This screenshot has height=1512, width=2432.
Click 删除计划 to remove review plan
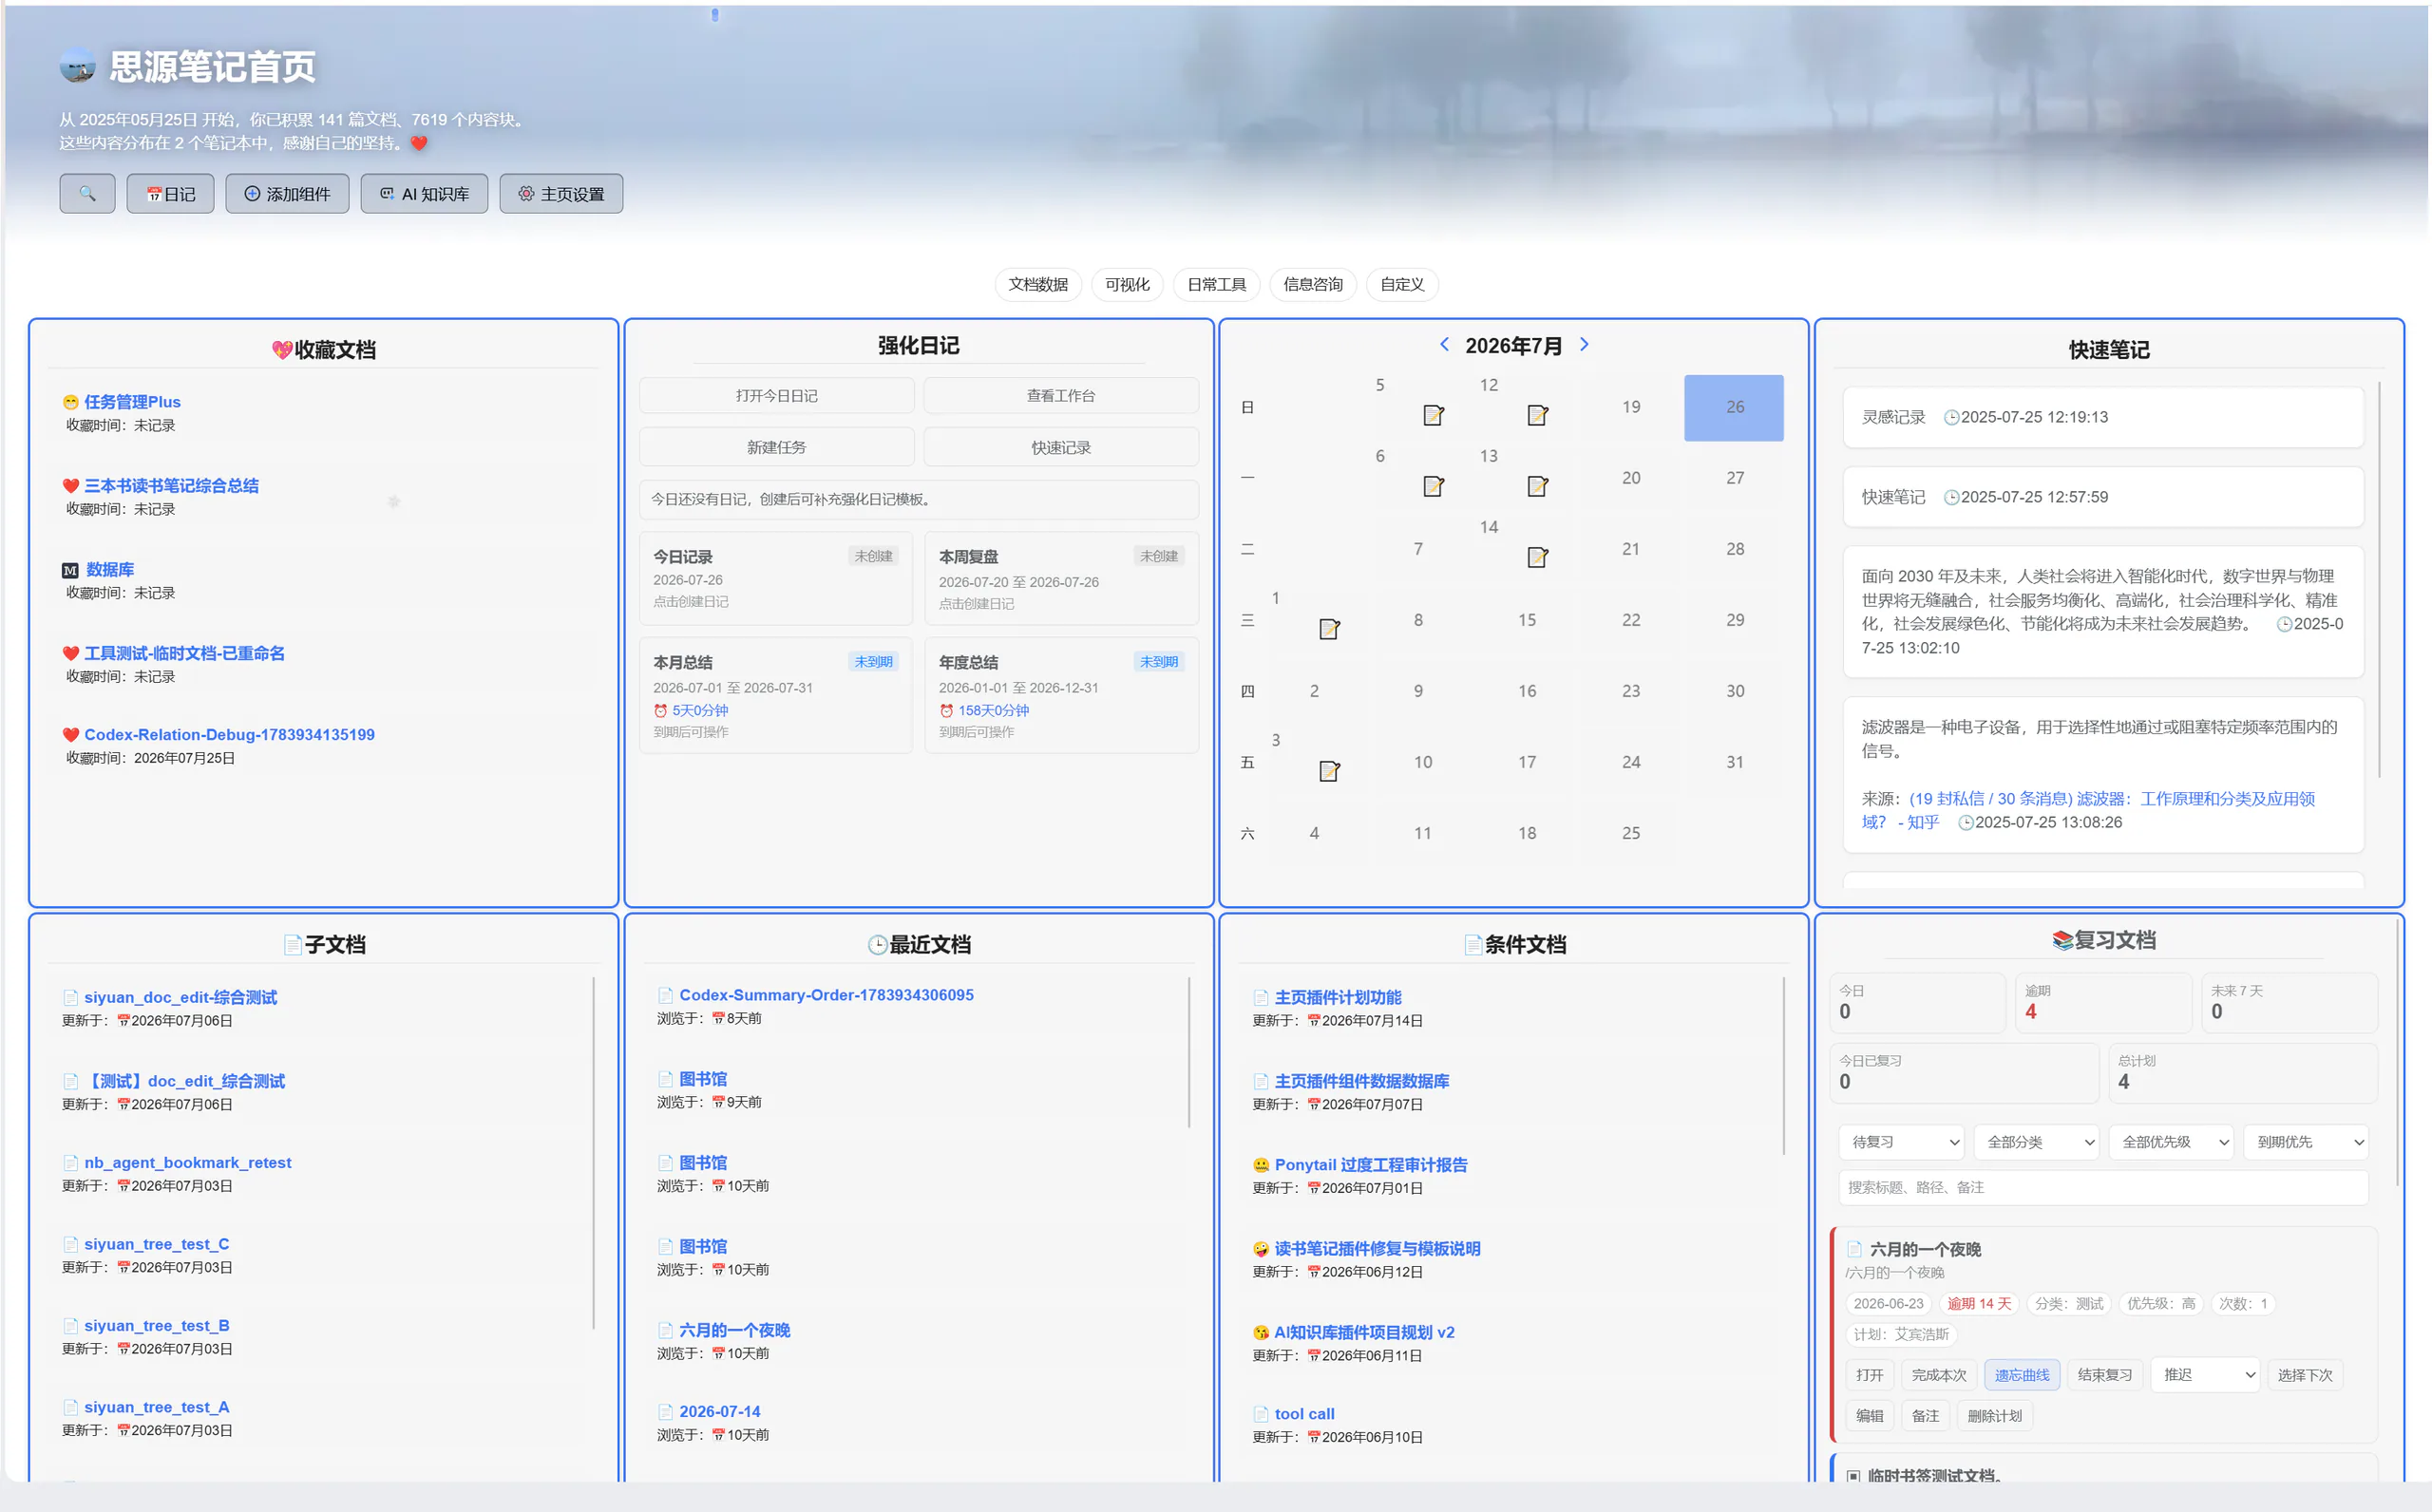click(x=1994, y=1417)
